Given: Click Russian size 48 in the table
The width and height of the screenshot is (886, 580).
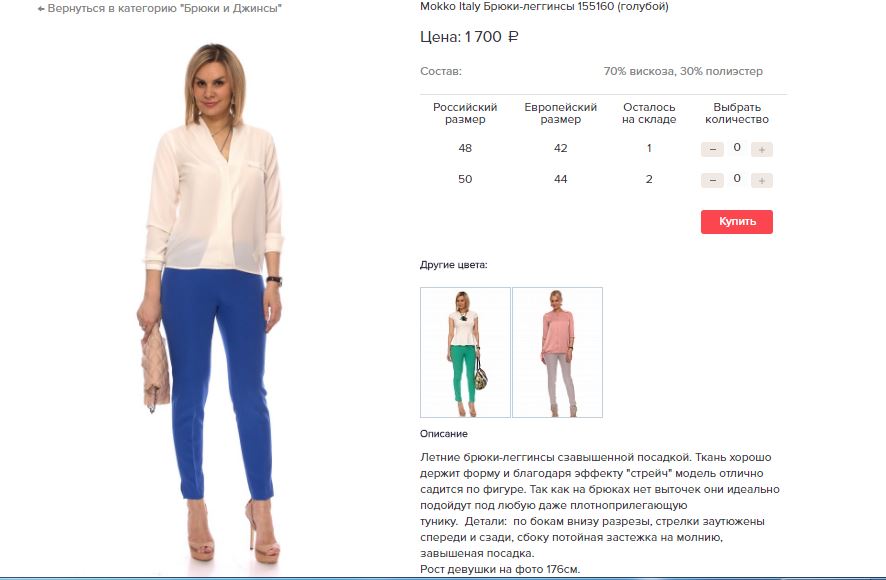Looking at the screenshot, I should tap(465, 148).
